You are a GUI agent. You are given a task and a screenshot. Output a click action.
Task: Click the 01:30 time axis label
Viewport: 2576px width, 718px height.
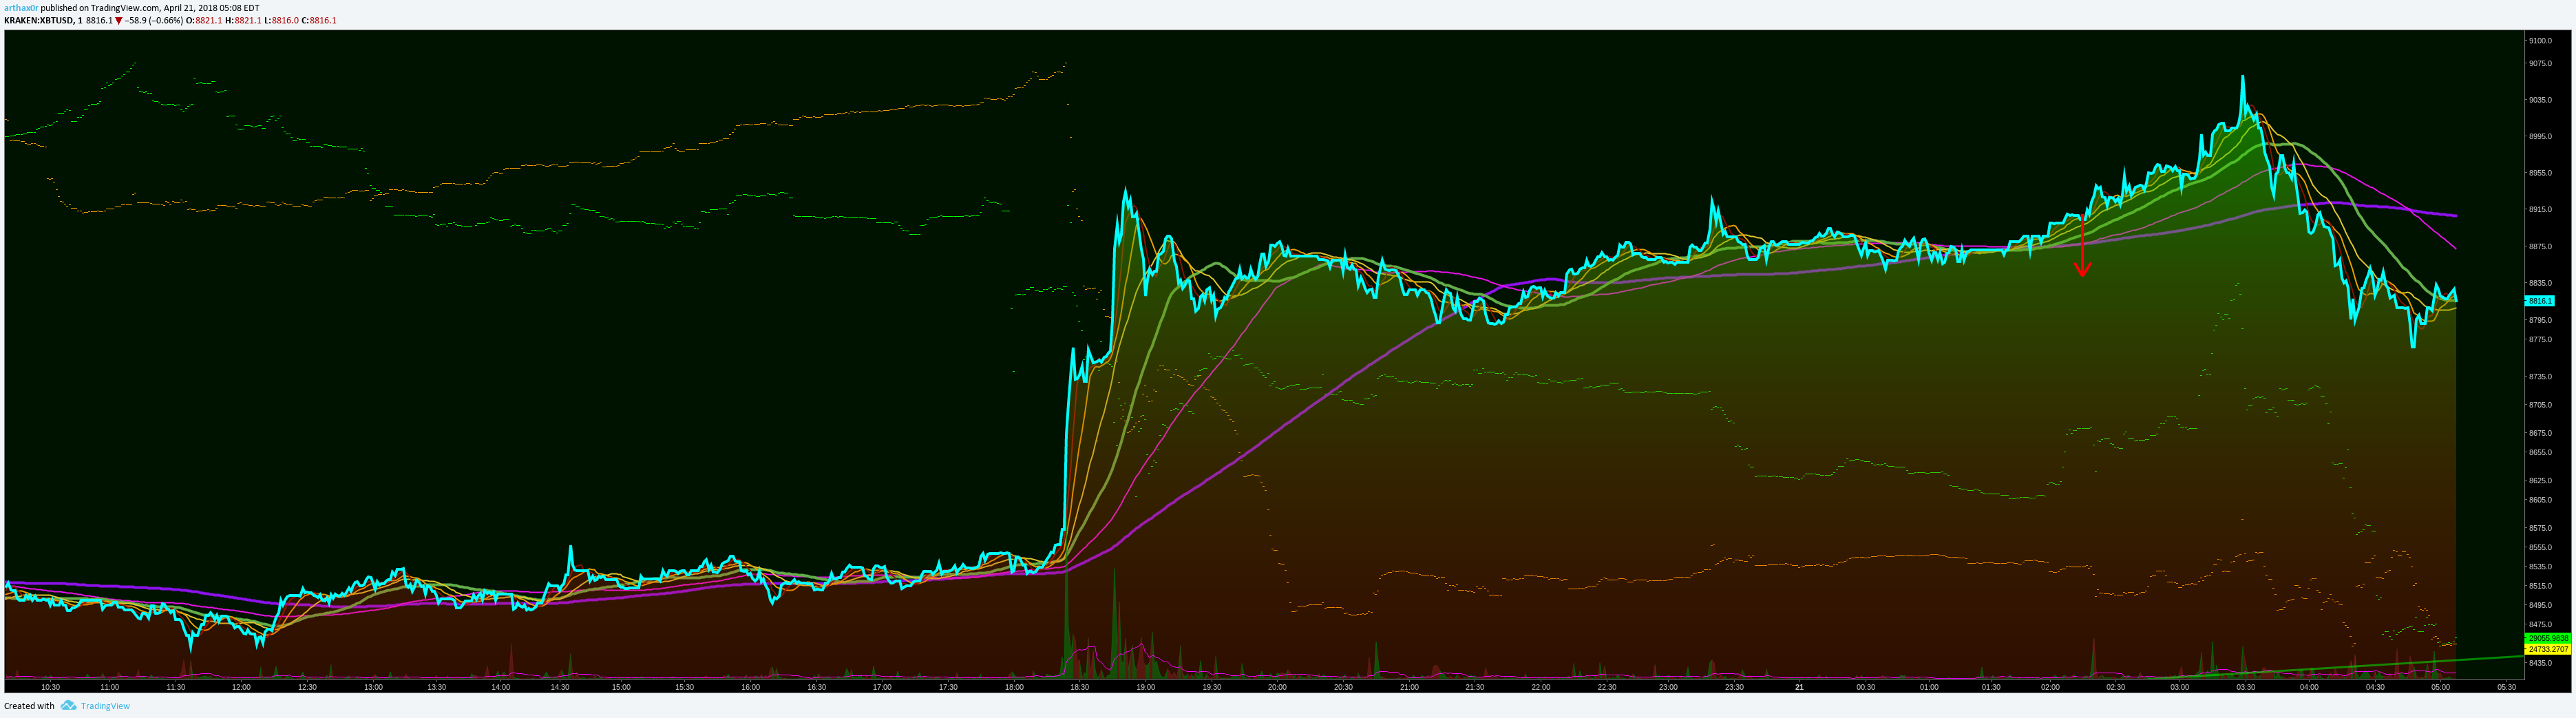1991,687
